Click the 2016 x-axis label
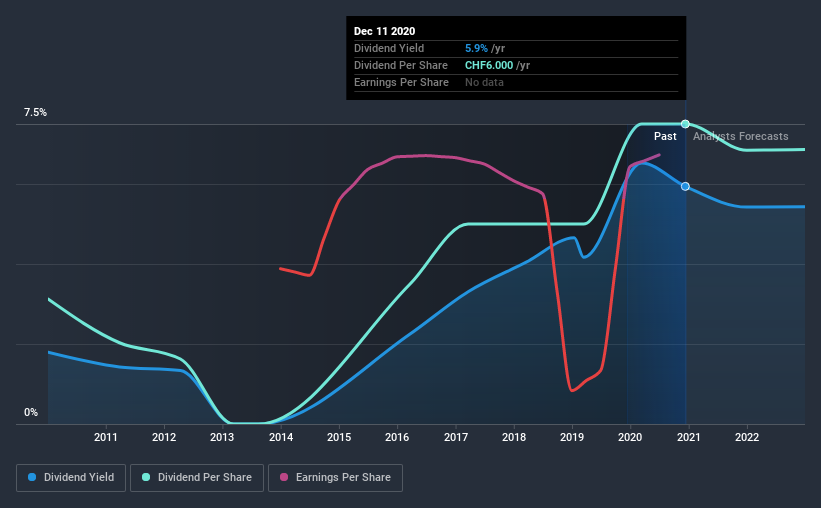Image resolution: width=821 pixels, height=508 pixels. 397,437
